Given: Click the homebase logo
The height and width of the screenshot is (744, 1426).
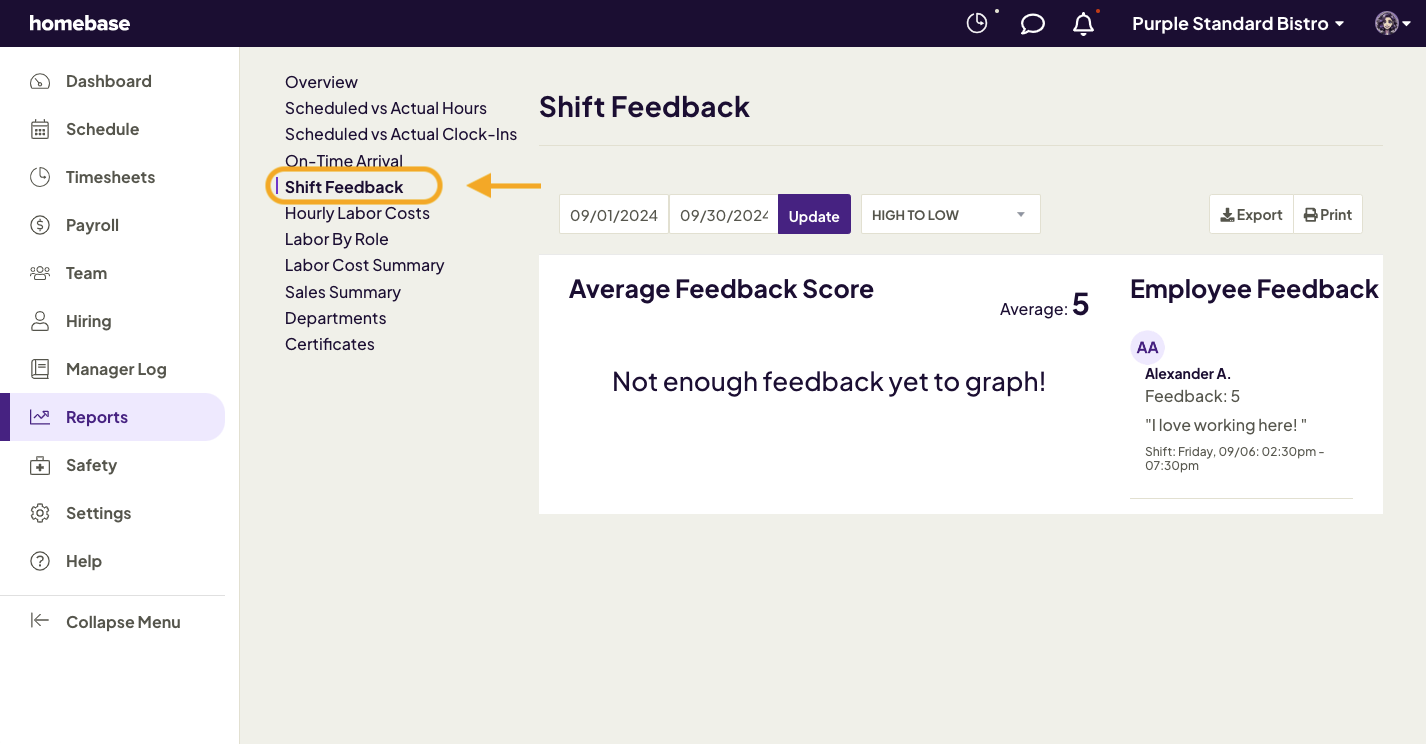Looking at the screenshot, I should 80,23.
